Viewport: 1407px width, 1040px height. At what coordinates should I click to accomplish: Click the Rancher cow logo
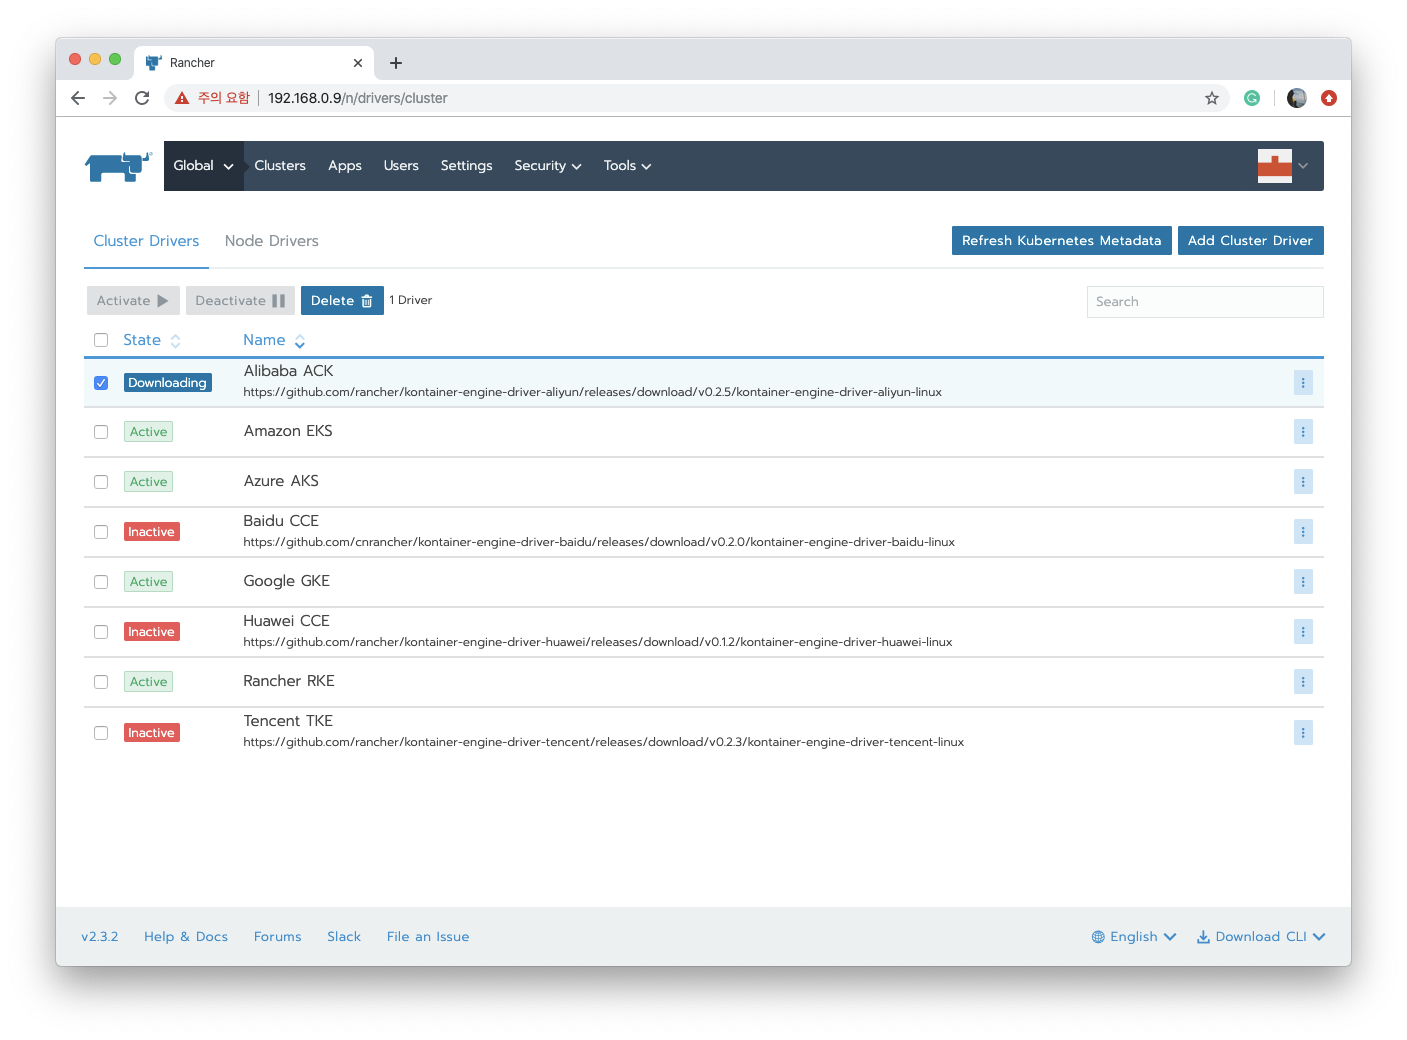coord(118,166)
